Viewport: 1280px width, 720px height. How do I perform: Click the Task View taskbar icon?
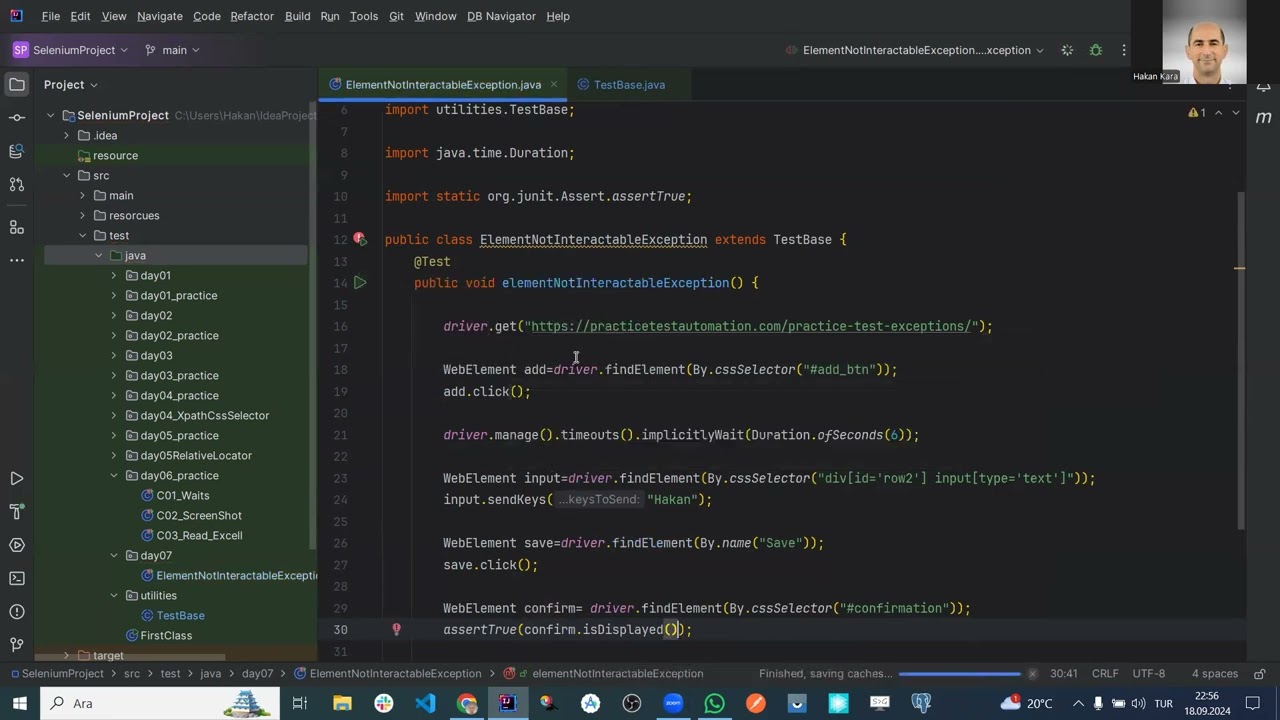click(299, 703)
